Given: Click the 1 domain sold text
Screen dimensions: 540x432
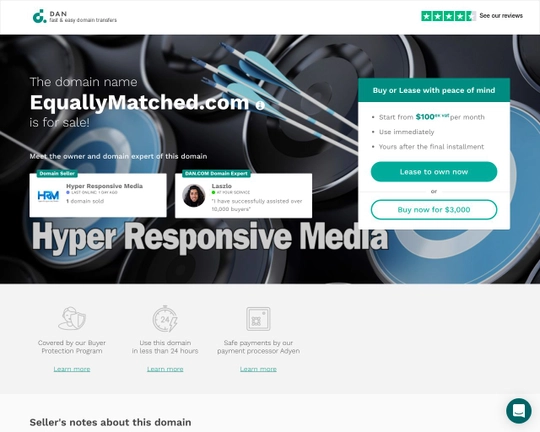Looking at the screenshot, I should point(85,201).
